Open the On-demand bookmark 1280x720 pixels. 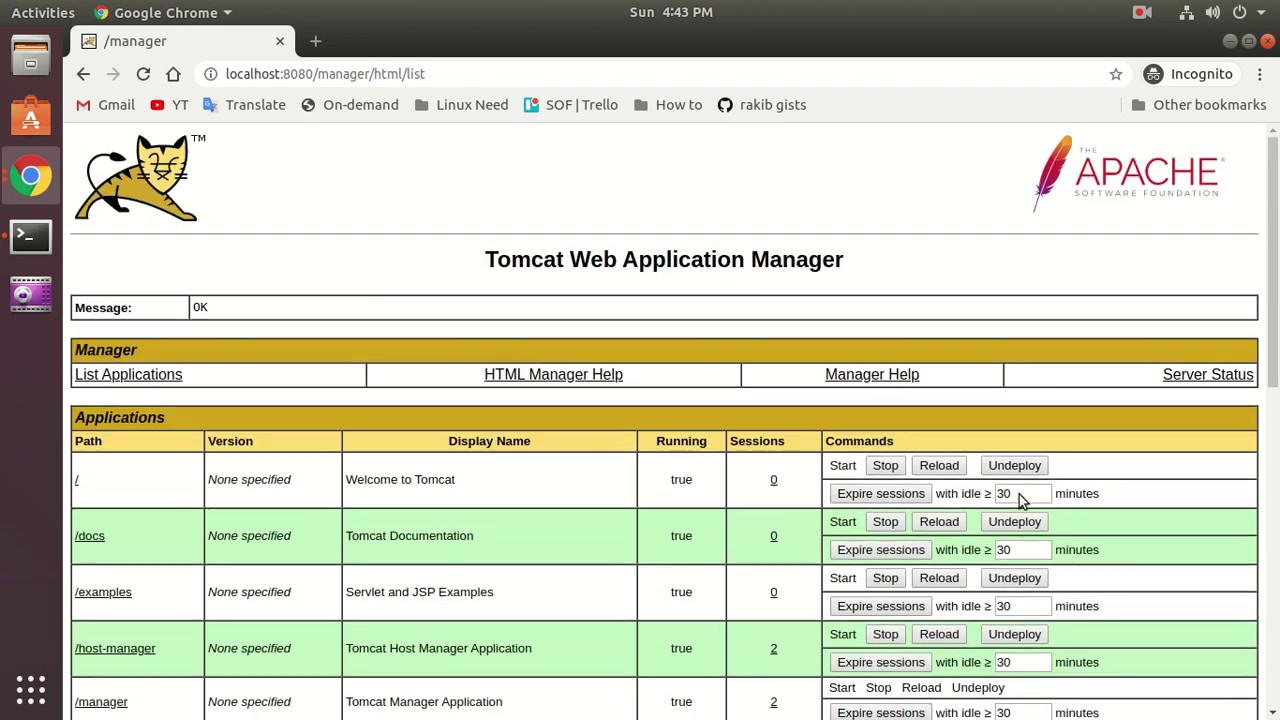pyautogui.click(x=349, y=105)
